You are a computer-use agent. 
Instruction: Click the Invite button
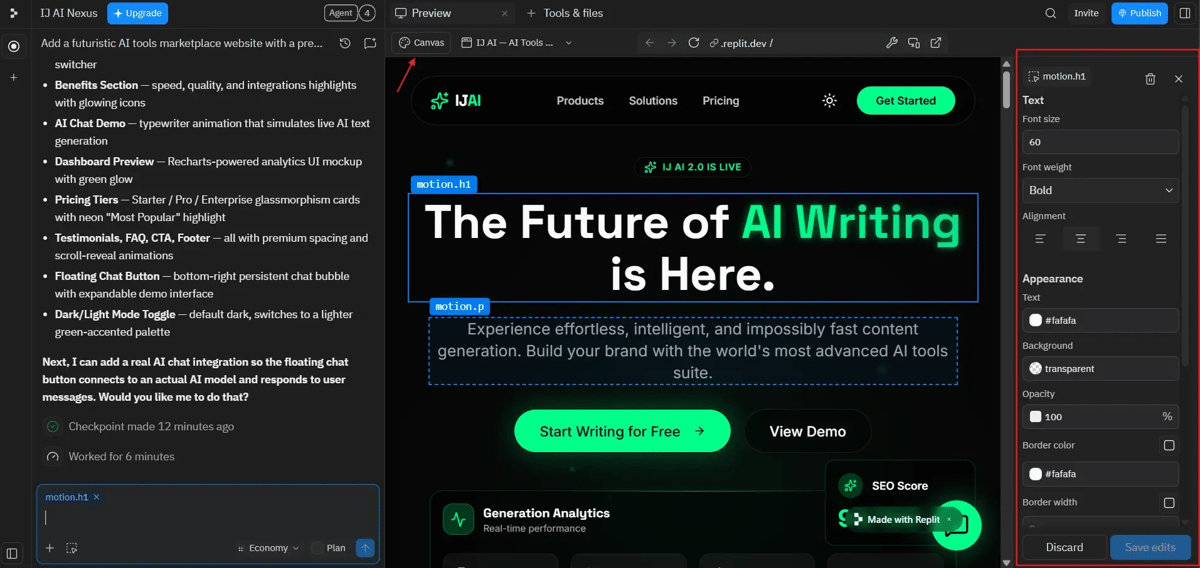1086,13
